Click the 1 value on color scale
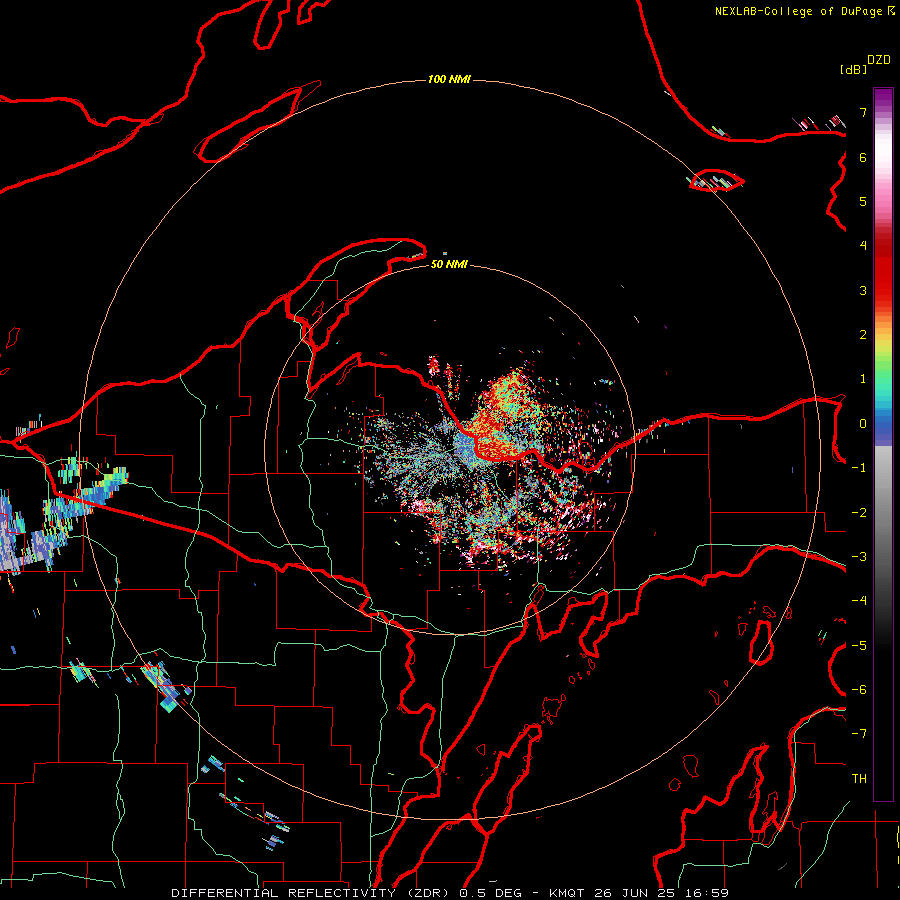This screenshot has height=900, width=900. click(863, 379)
